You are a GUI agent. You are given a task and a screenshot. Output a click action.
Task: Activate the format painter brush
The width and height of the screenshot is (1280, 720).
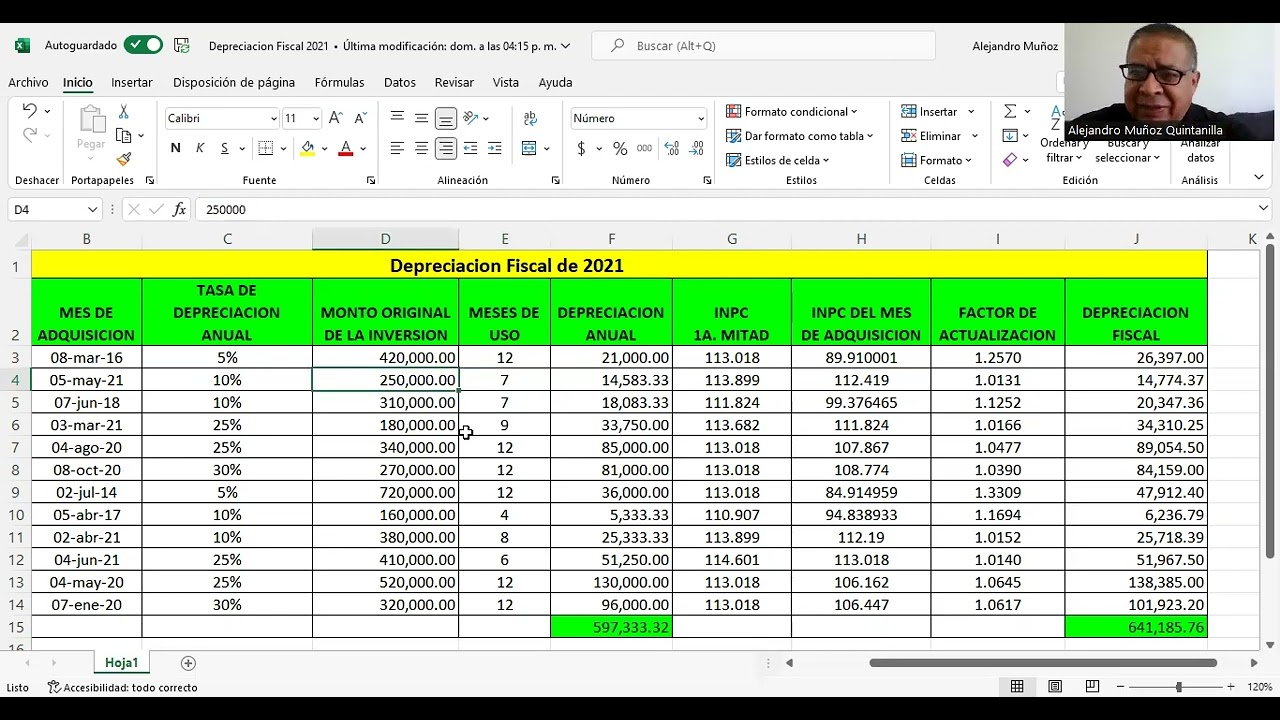click(x=123, y=159)
